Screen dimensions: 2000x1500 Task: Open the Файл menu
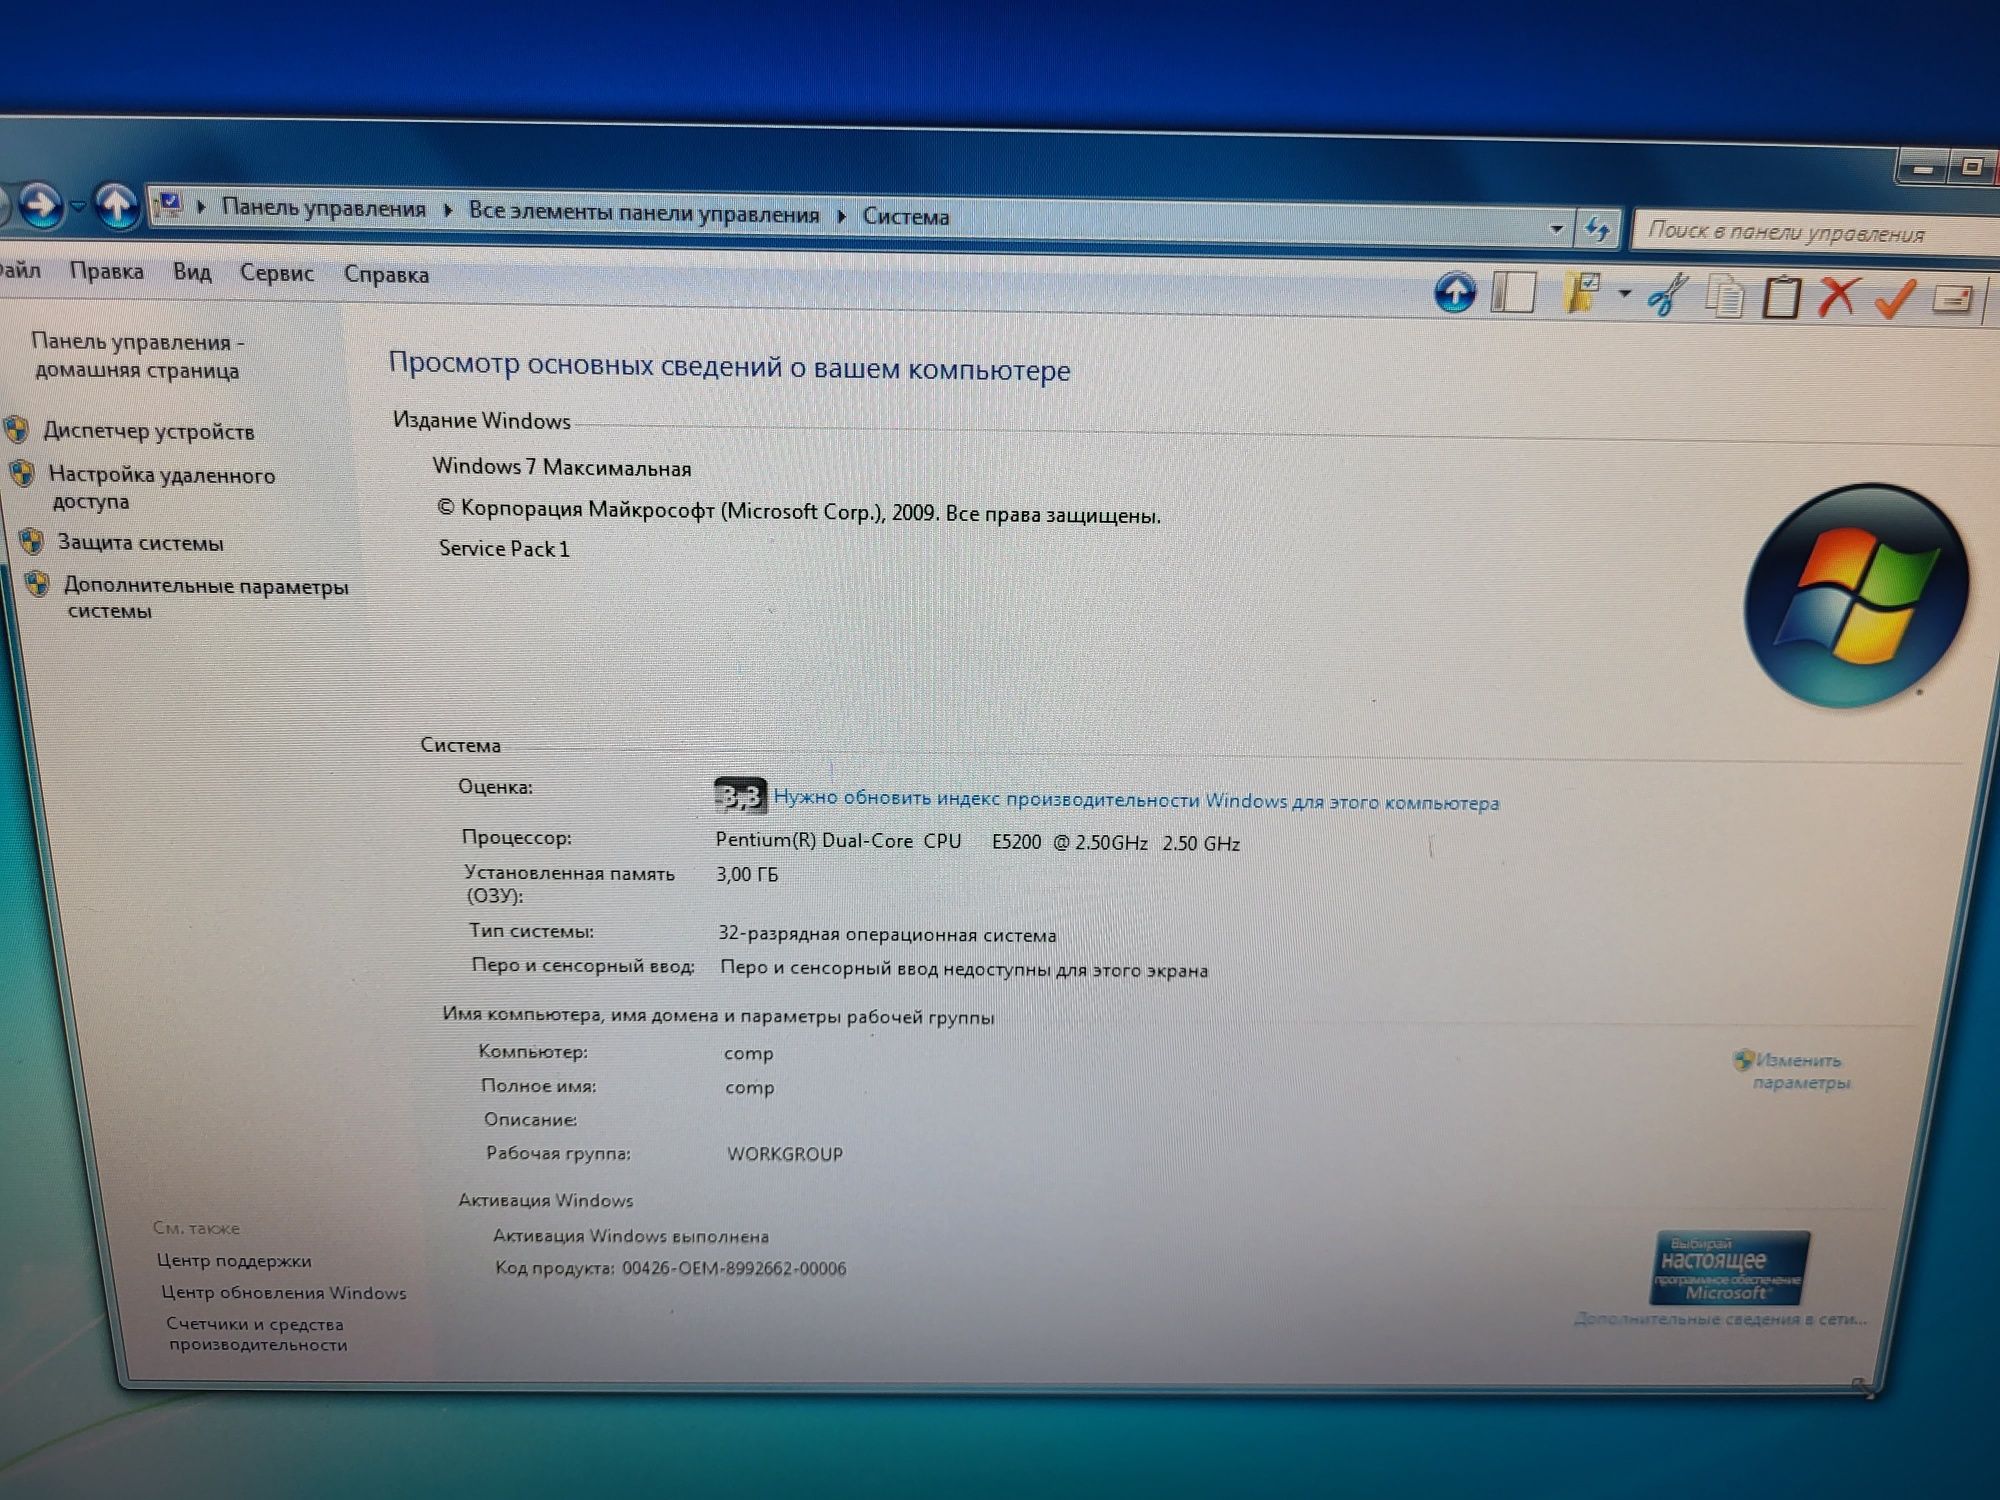click(x=19, y=270)
